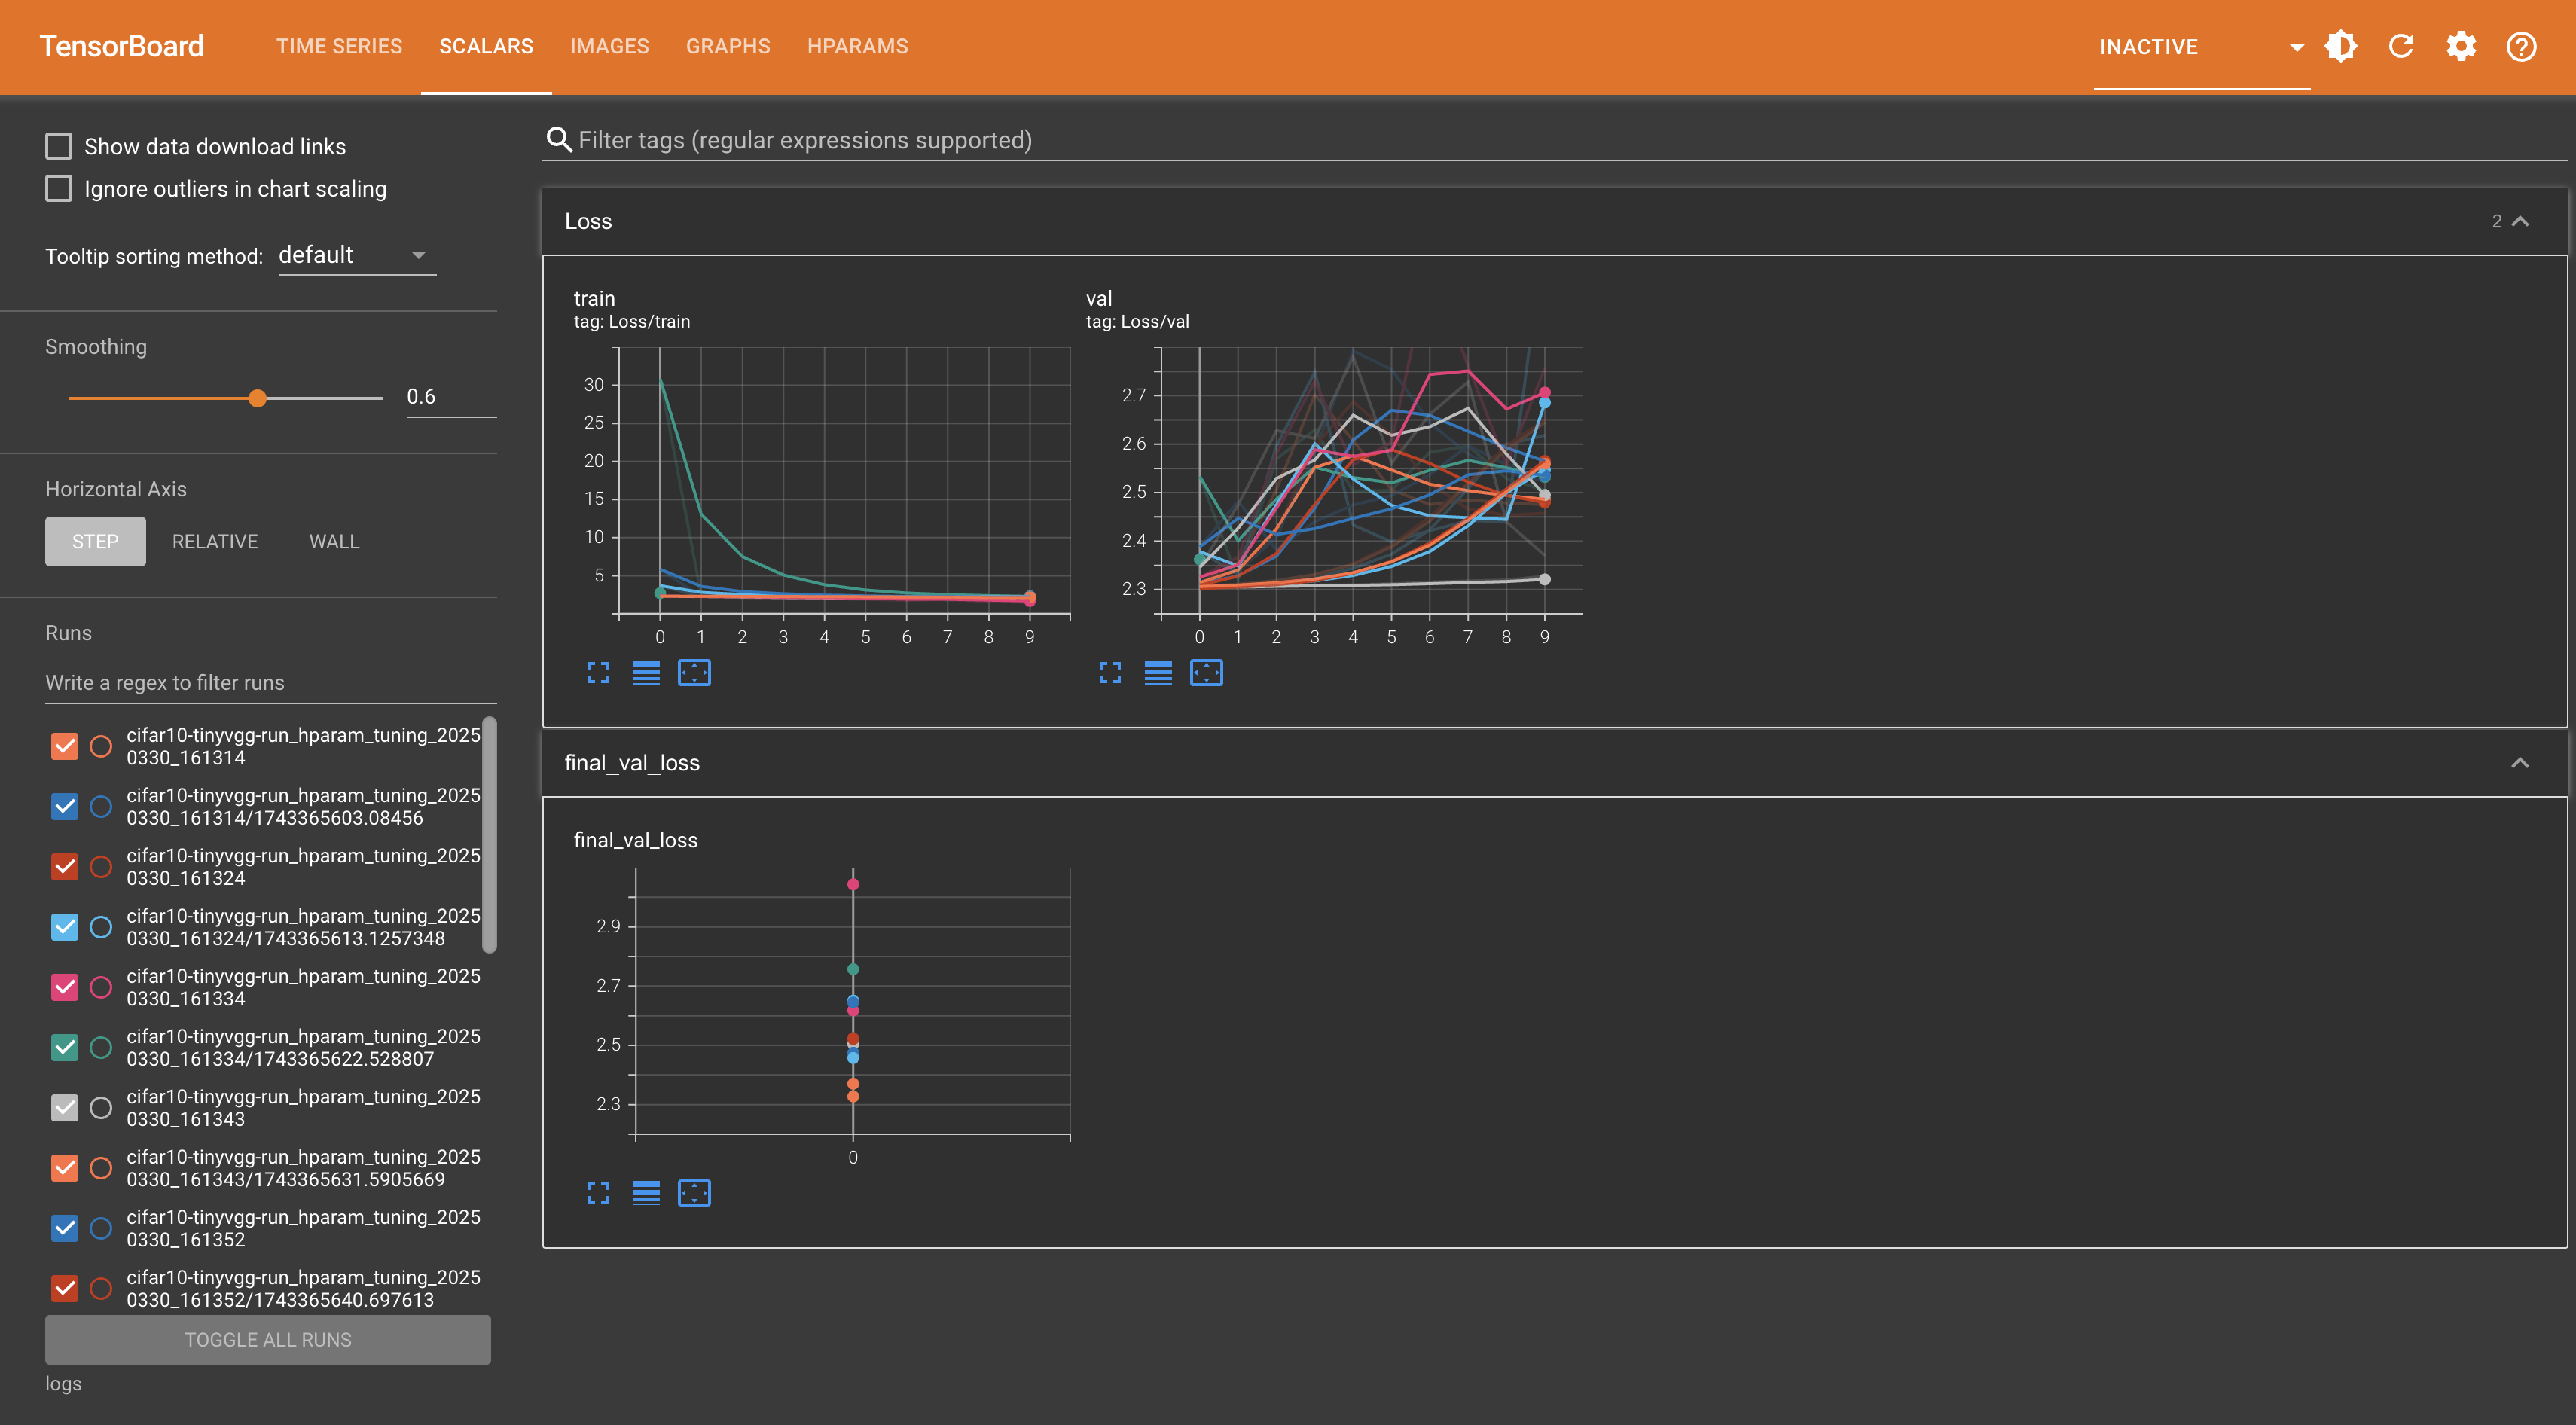The height and width of the screenshot is (1425, 2576).
Task: Click the reload data refresh icon
Action: coord(2401,46)
